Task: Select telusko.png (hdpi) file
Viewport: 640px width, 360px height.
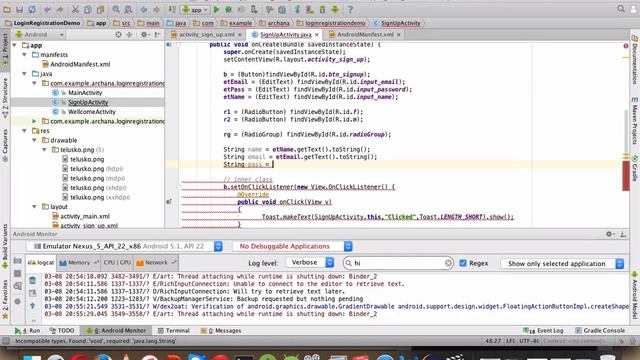Action: (x=96, y=169)
